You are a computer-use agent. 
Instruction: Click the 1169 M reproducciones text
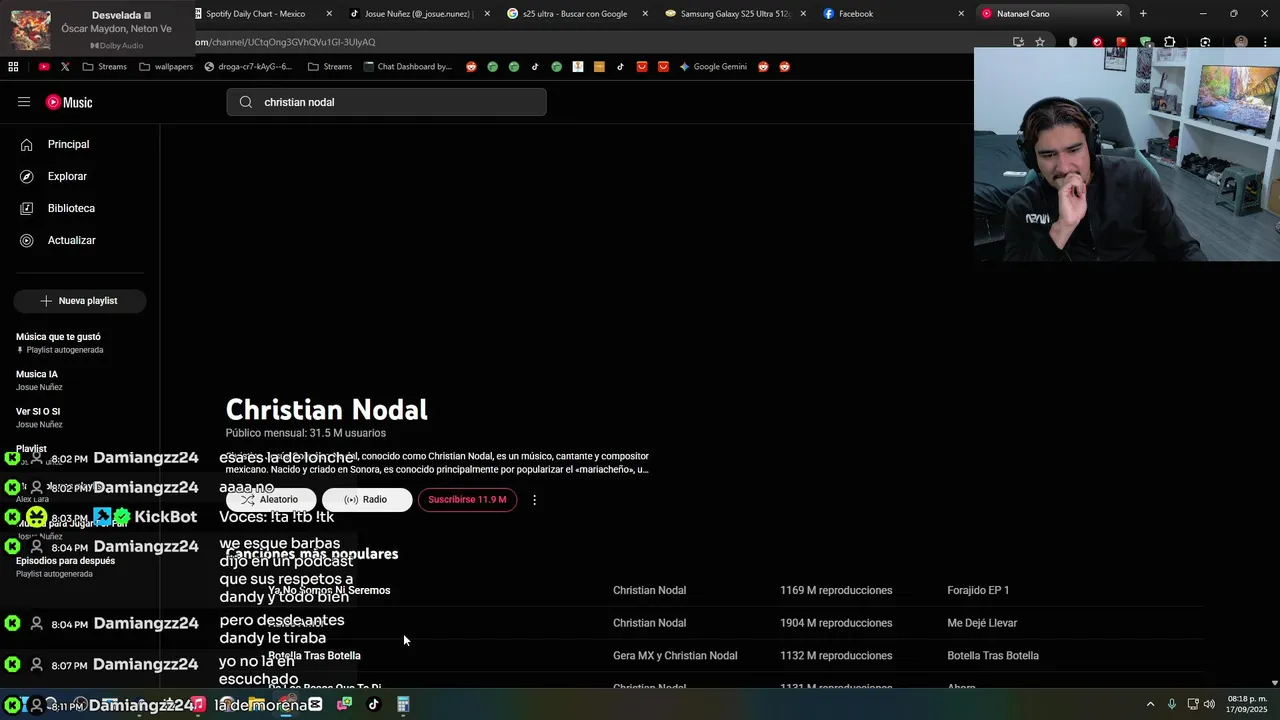(x=836, y=590)
